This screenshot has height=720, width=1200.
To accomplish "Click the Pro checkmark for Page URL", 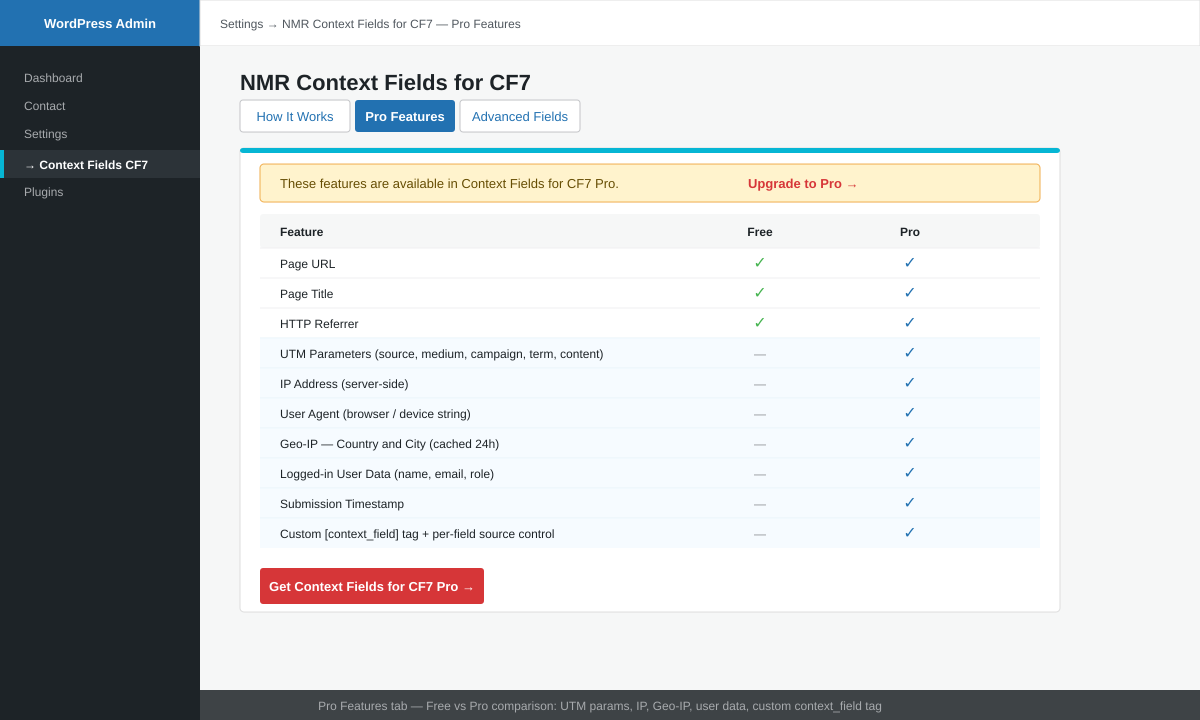I will [910, 263].
